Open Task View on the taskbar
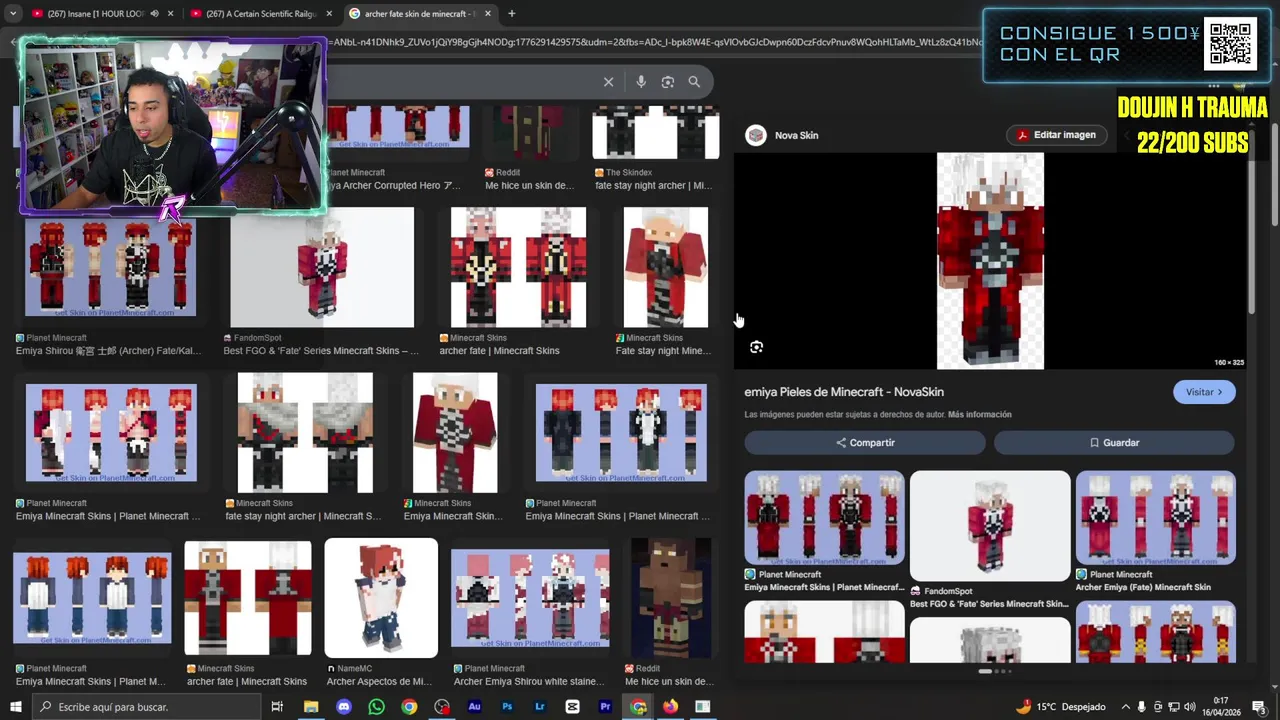 pyautogui.click(x=277, y=707)
